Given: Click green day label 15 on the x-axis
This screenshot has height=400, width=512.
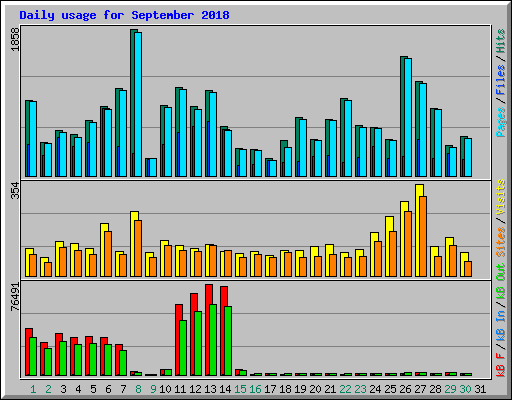Looking at the screenshot, I should pyautogui.click(x=240, y=389).
